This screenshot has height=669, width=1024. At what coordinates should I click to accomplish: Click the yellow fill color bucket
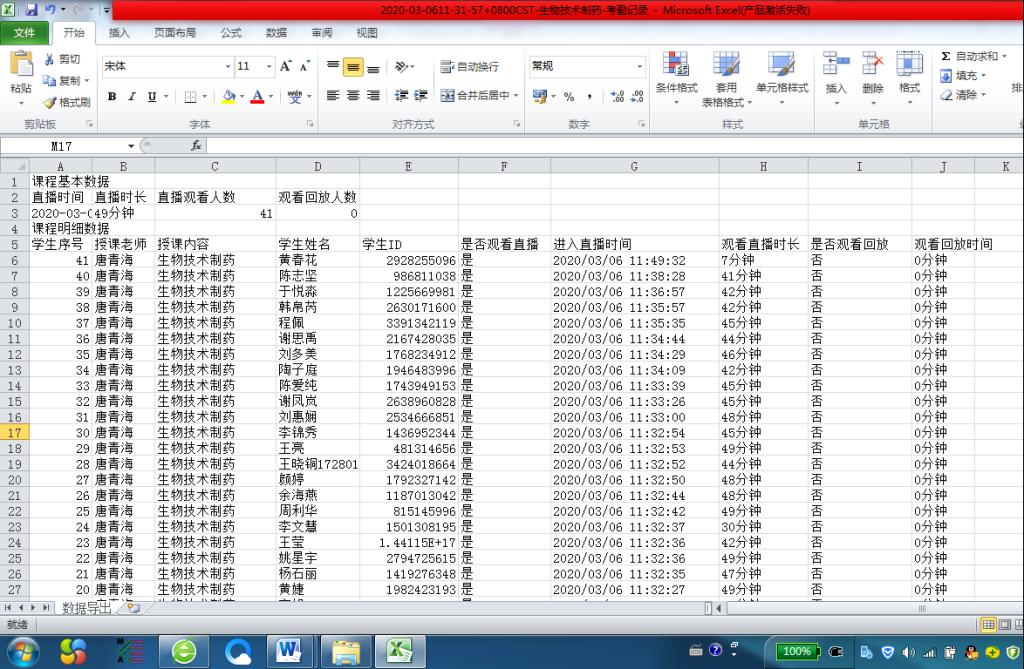tap(228, 97)
